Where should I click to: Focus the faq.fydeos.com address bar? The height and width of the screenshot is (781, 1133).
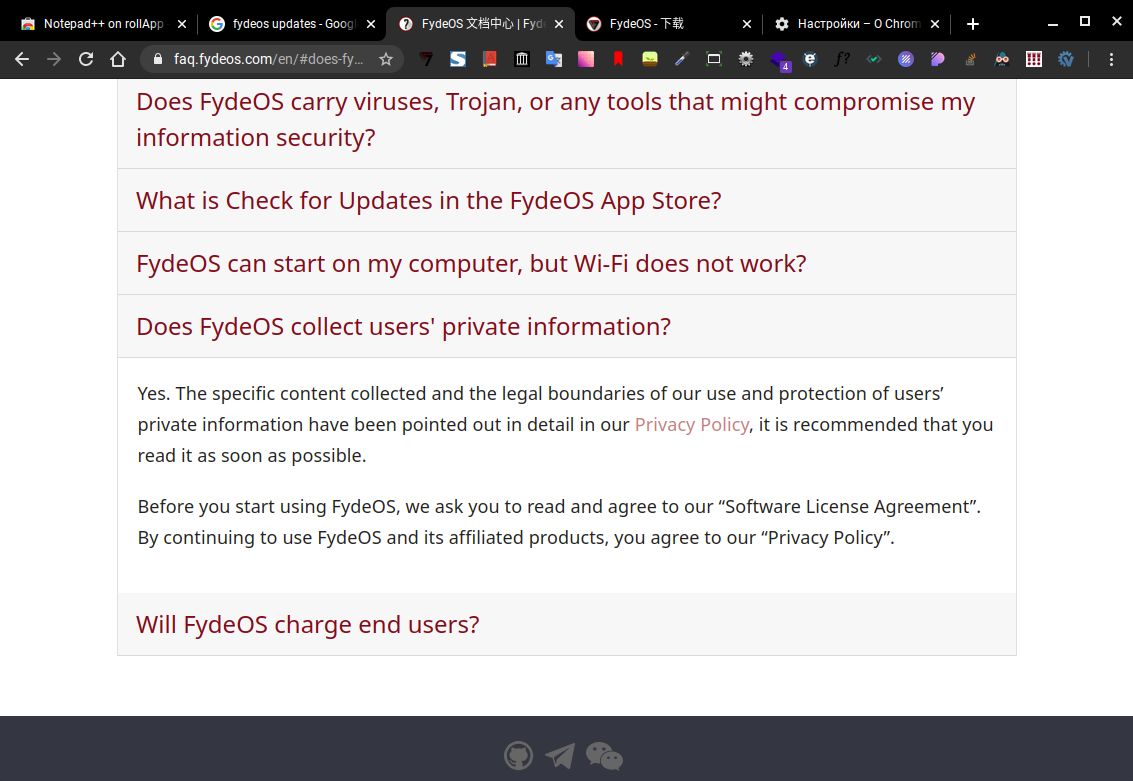click(x=268, y=59)
